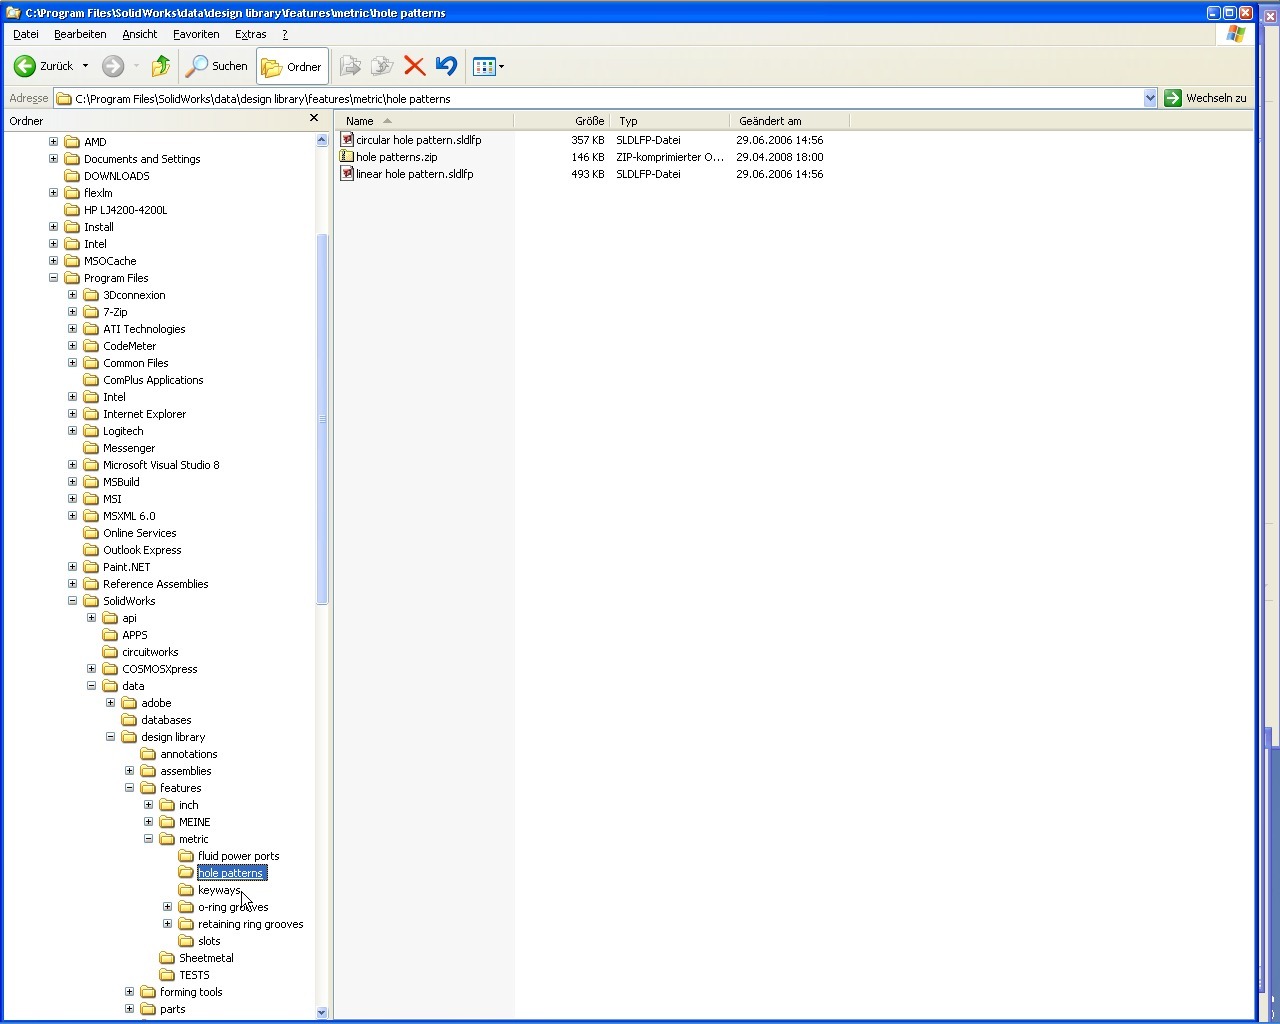The height and width of the screenshot is (1024, 1280).
Task: Open the Ansicht menu
Action: click(x=140, y=34)
